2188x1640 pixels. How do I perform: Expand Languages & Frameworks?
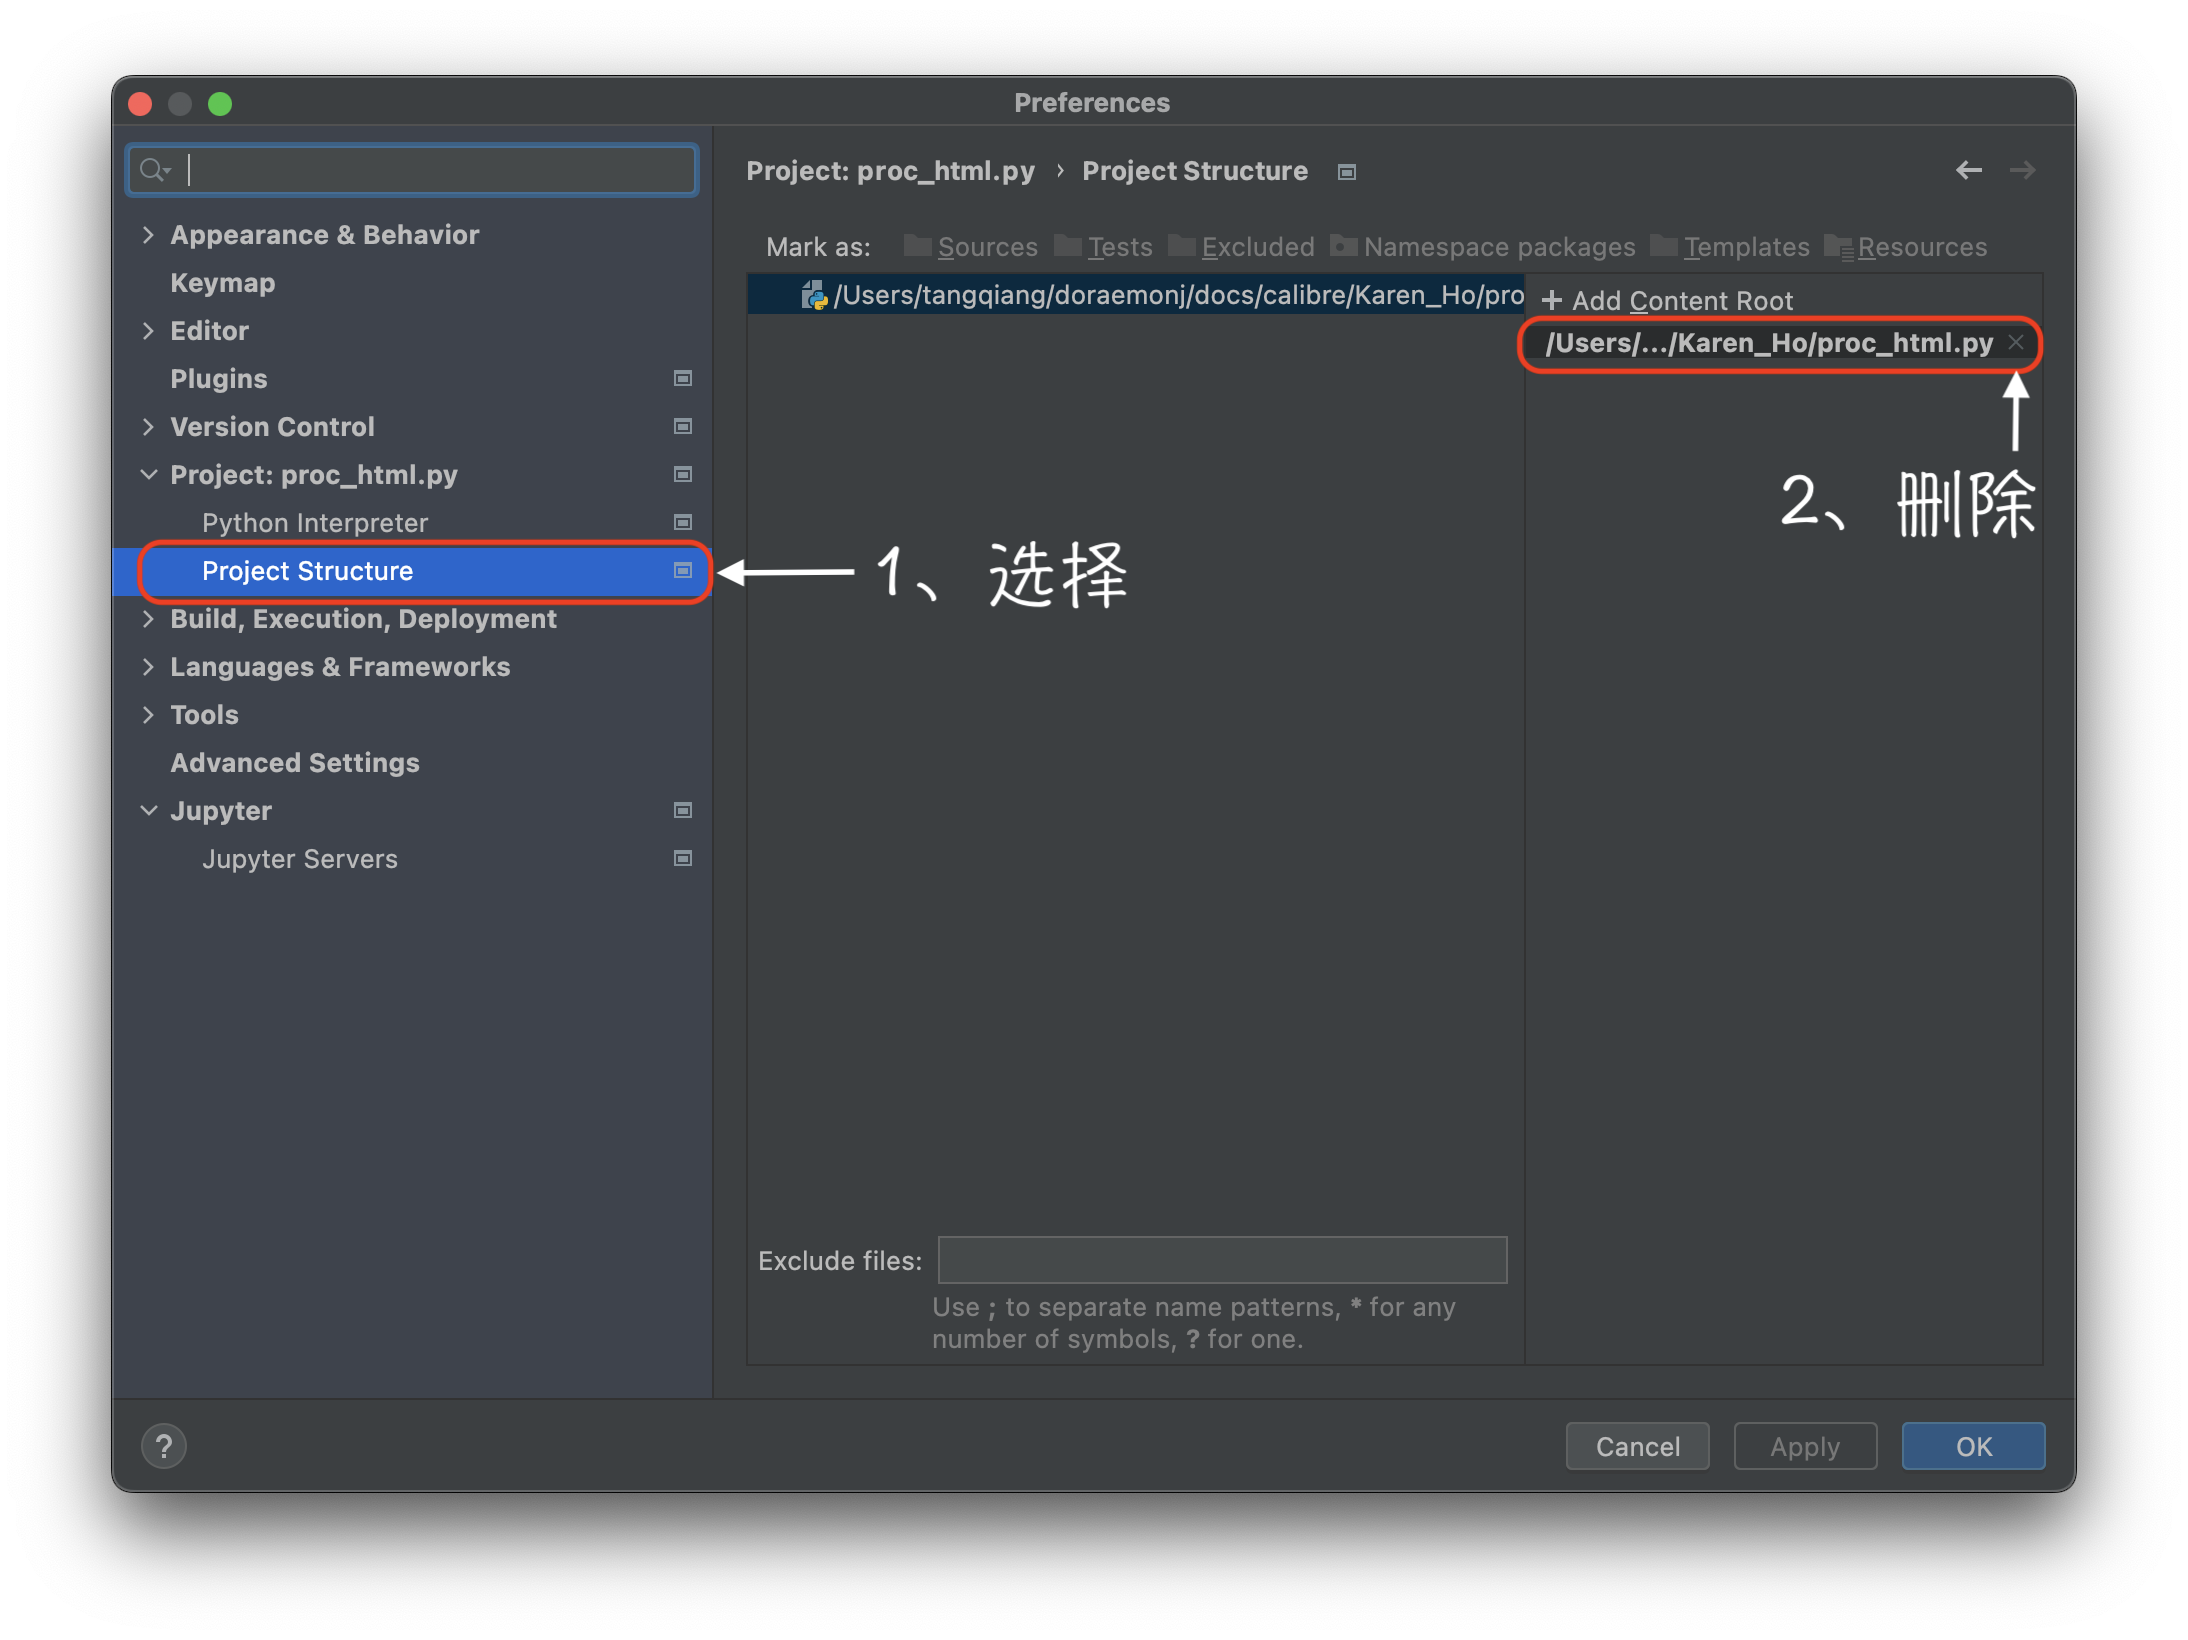click(149, 666)
